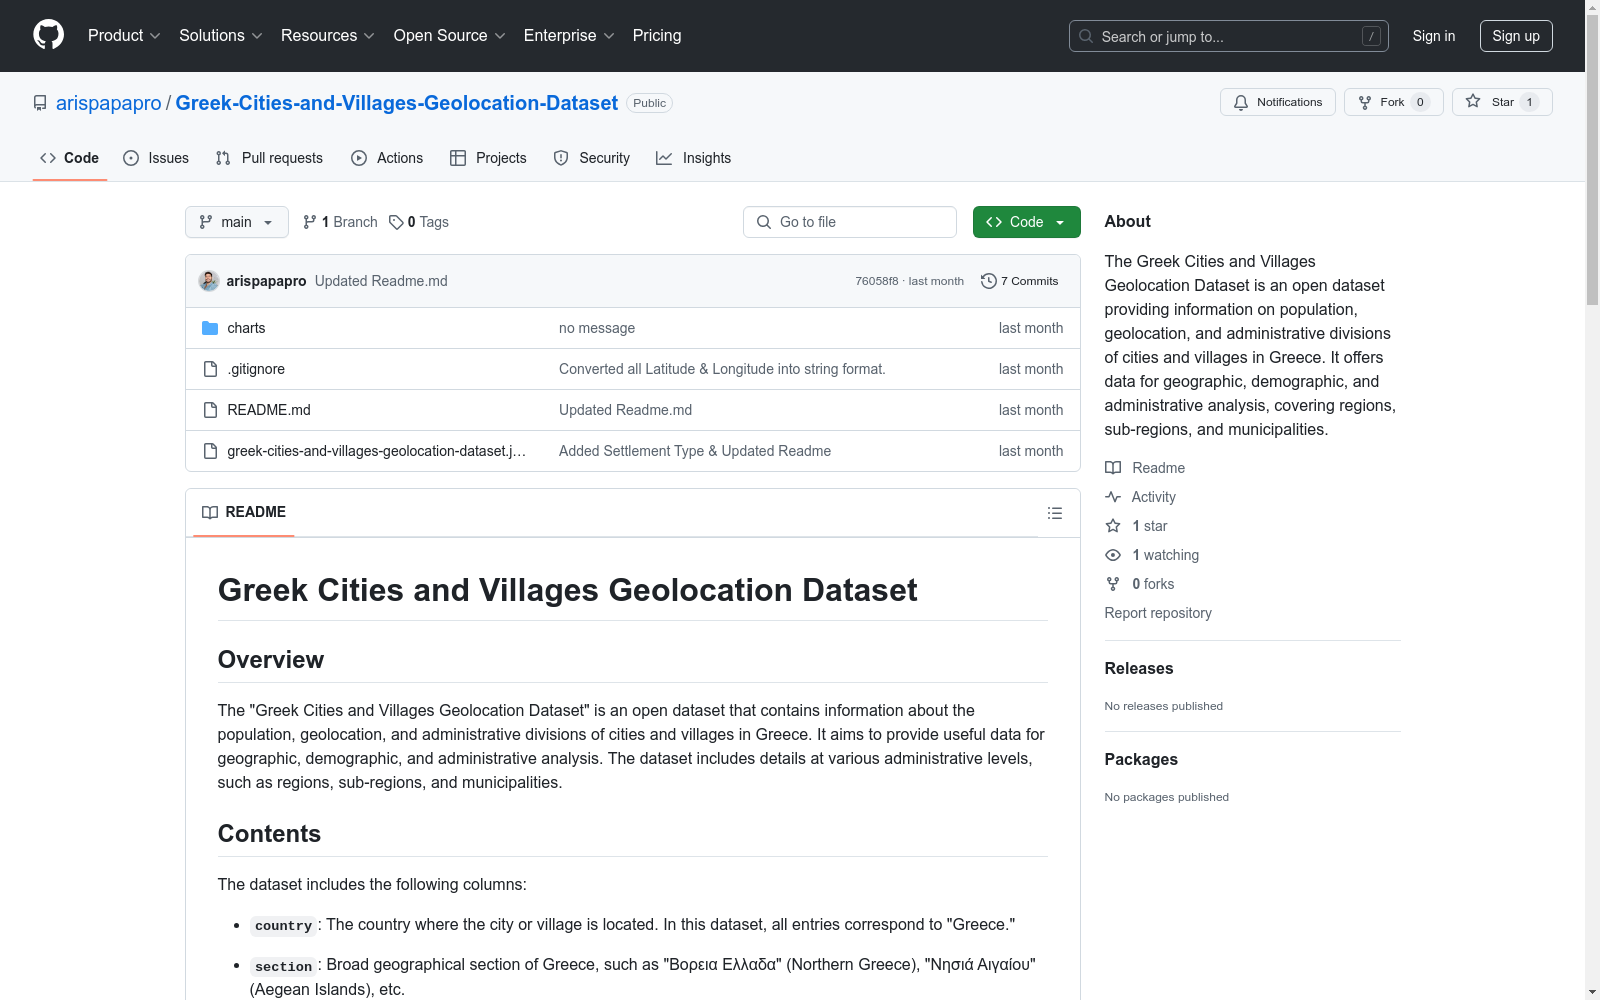Click the history clock icon near Commits
Viewport: 1600px width, 1000px height.
[x=989, y=281]
